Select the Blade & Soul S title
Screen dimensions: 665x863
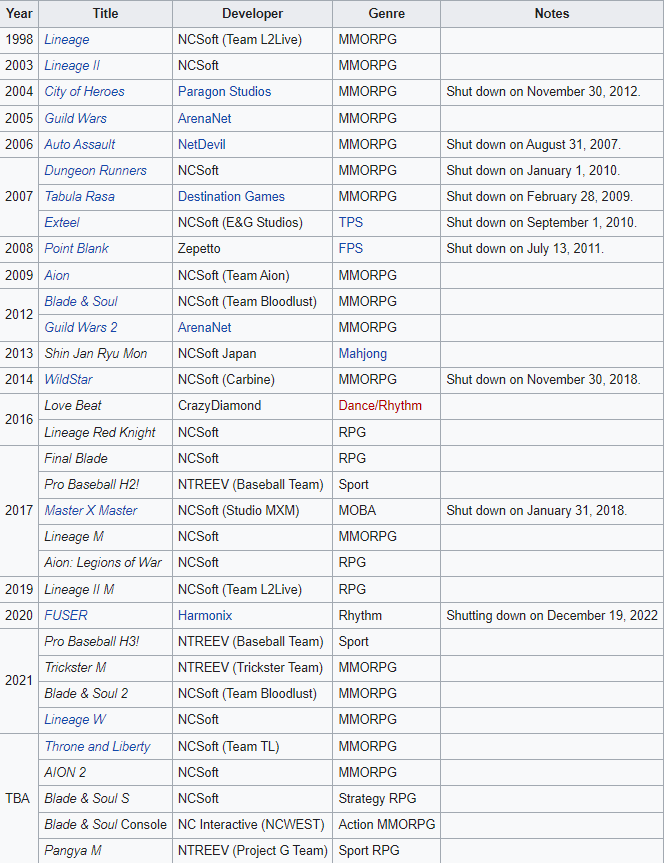87,798
